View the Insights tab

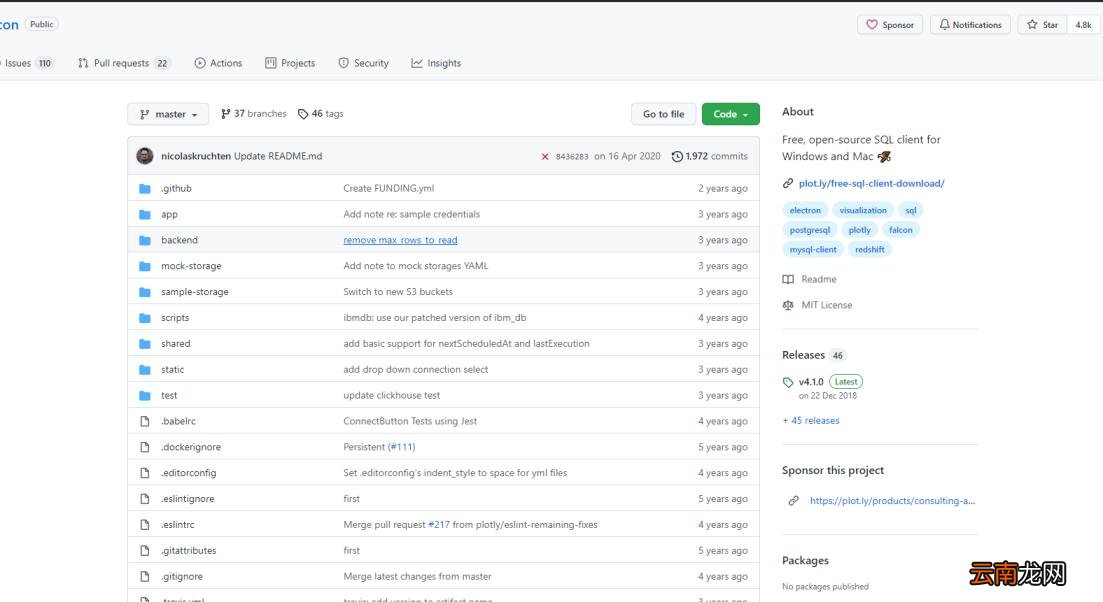[436, 63]
